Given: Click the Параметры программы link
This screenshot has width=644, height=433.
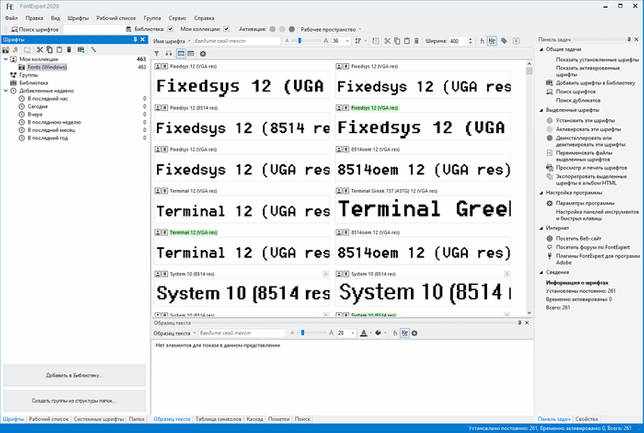Looking at the screenshot, I should click(585, 203).
